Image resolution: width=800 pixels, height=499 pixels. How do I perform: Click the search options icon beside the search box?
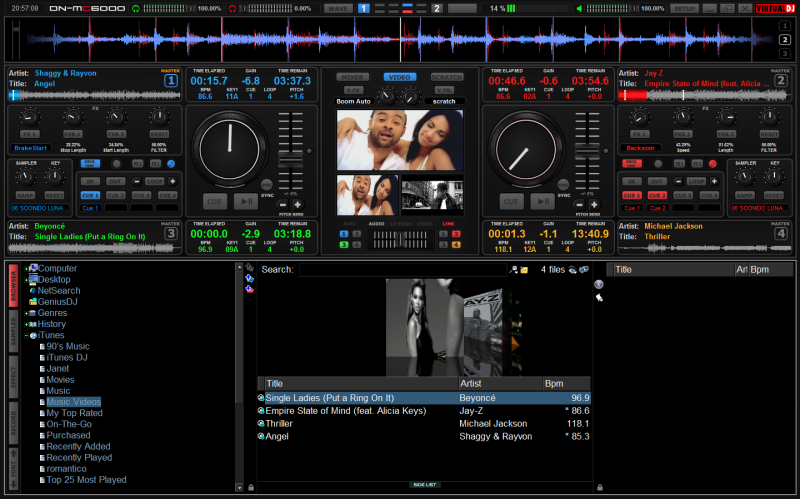click(514, 270)
